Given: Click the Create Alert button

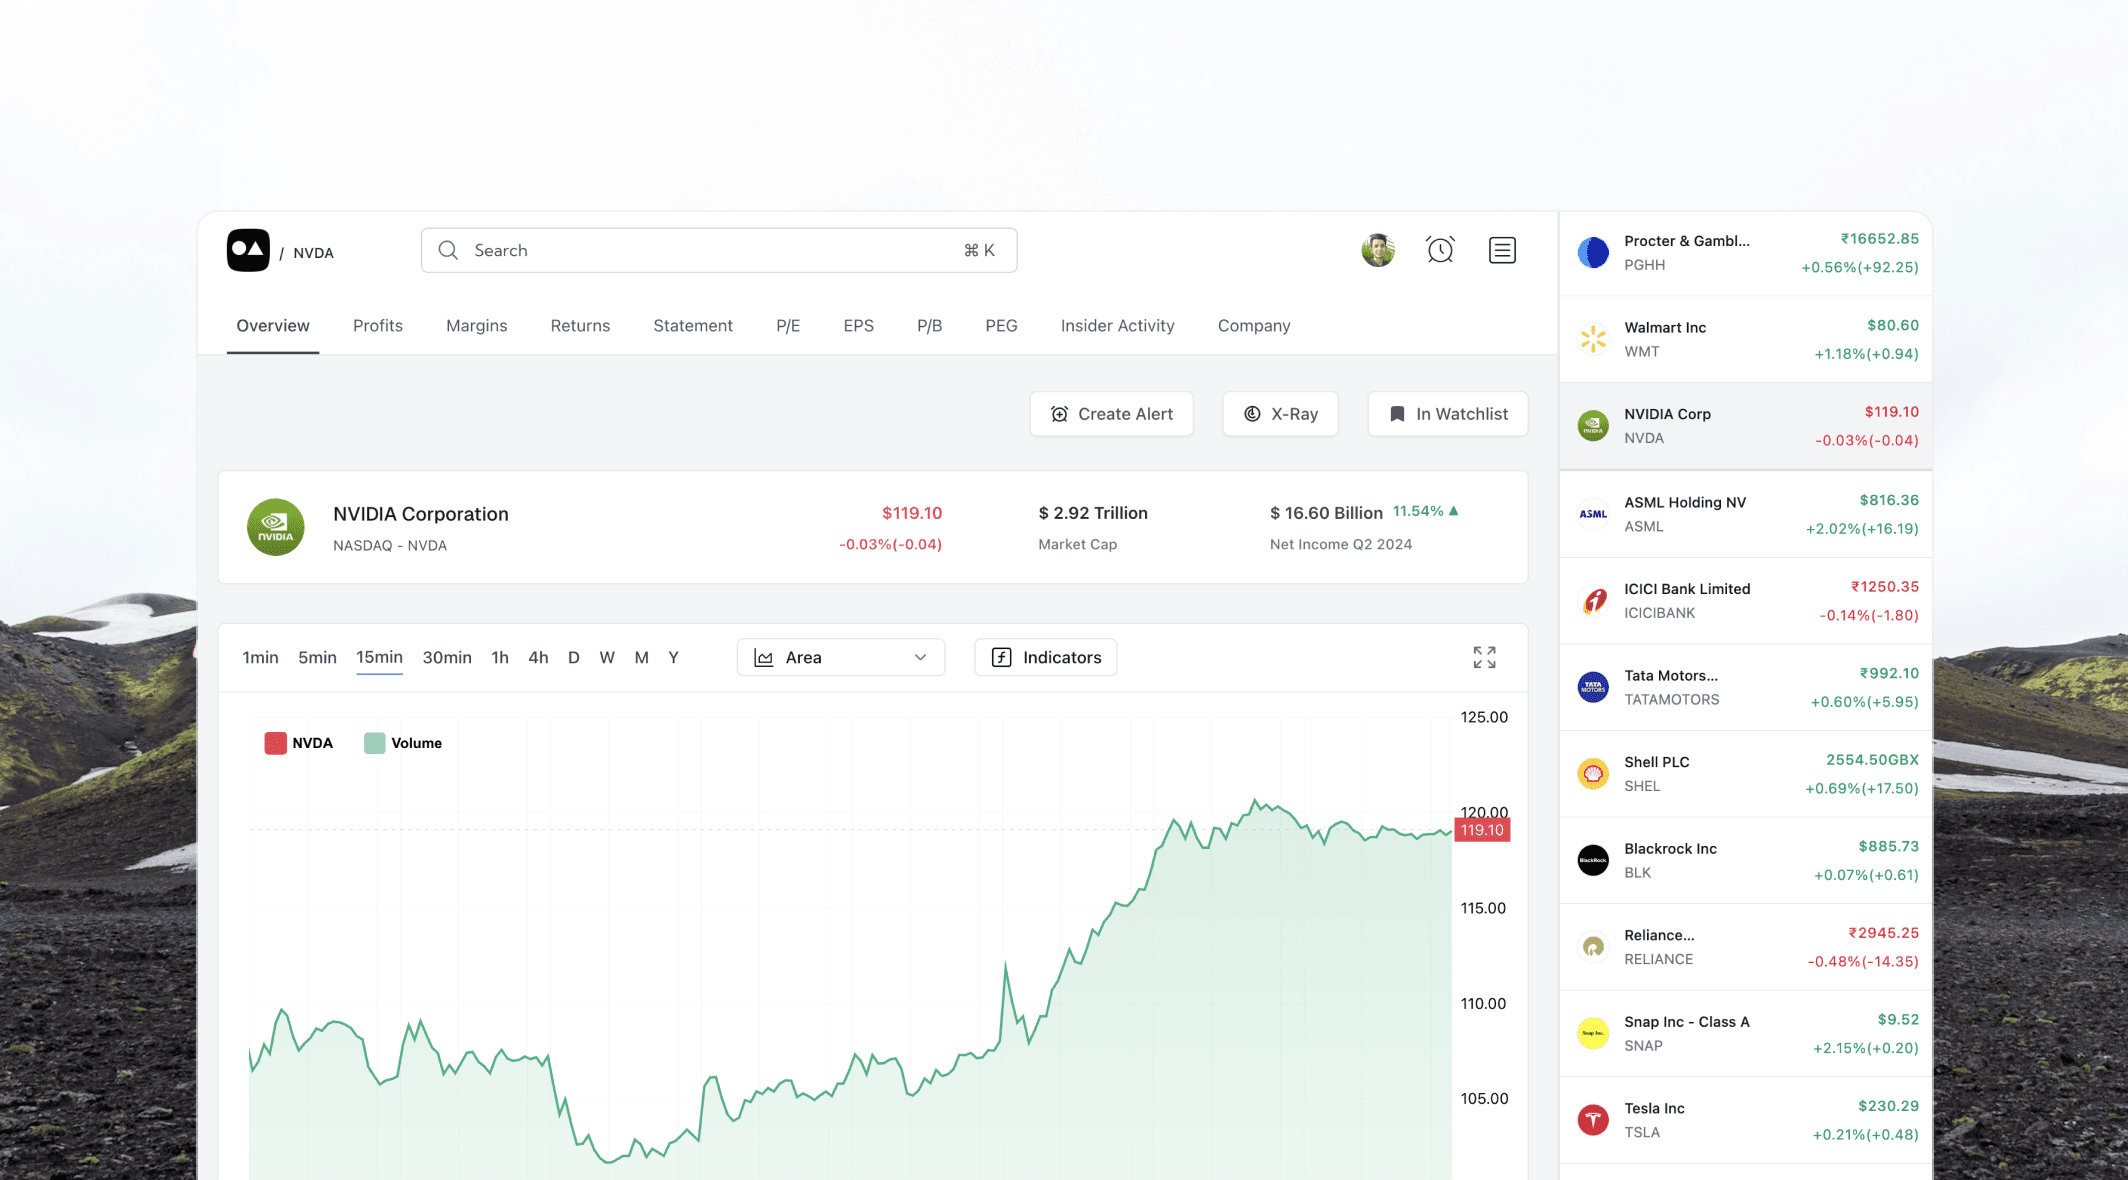Looking at the screenshot, I should 1111,414.
